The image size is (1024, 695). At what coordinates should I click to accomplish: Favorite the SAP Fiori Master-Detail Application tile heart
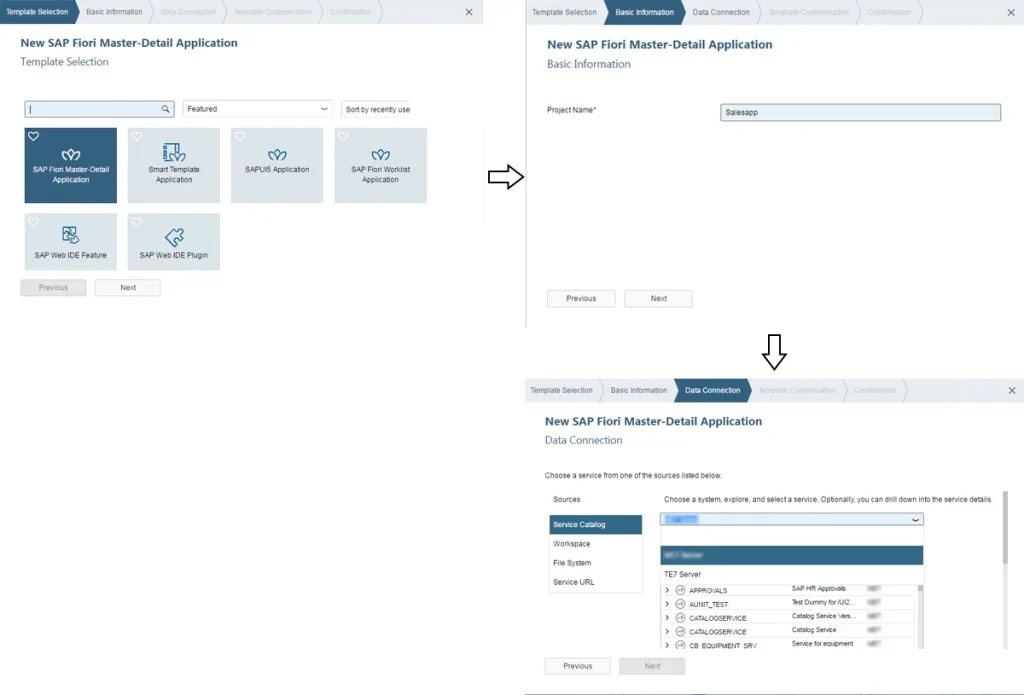(33, 137)
